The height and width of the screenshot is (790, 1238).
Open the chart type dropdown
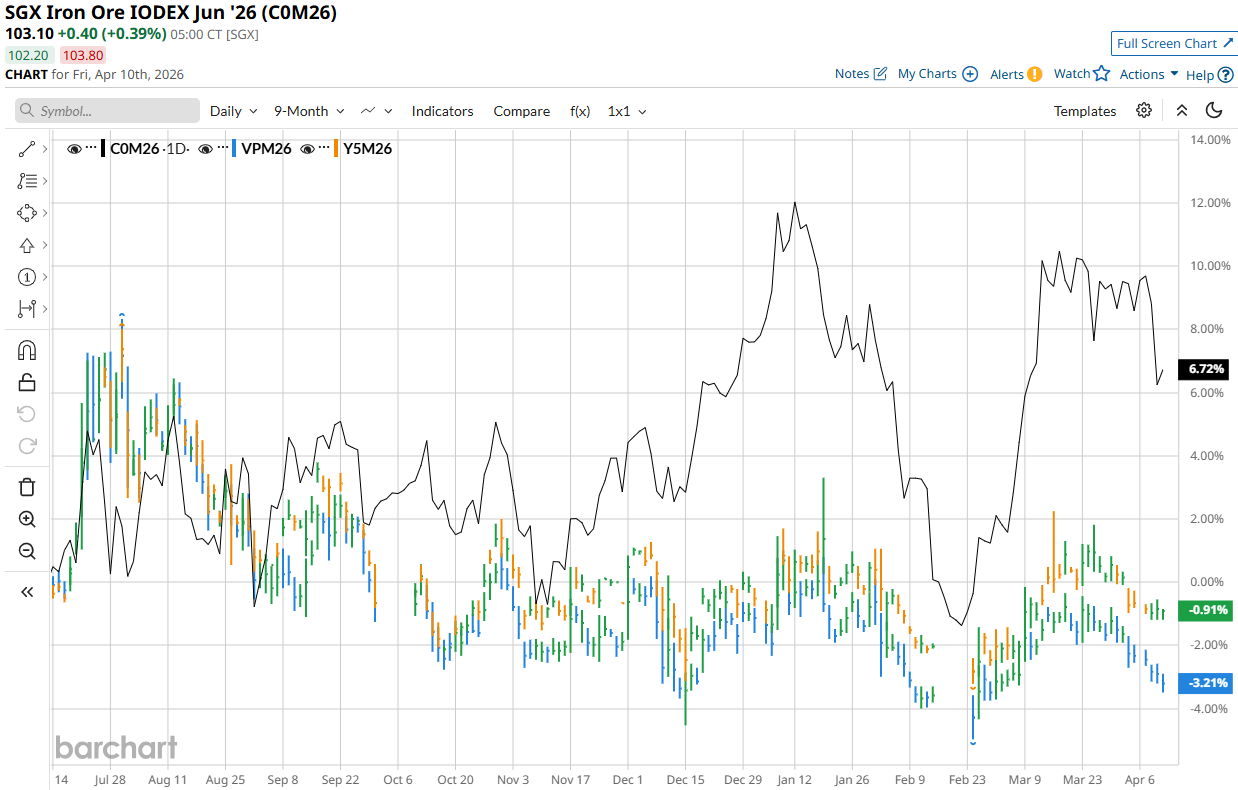[x=377, y=111]
